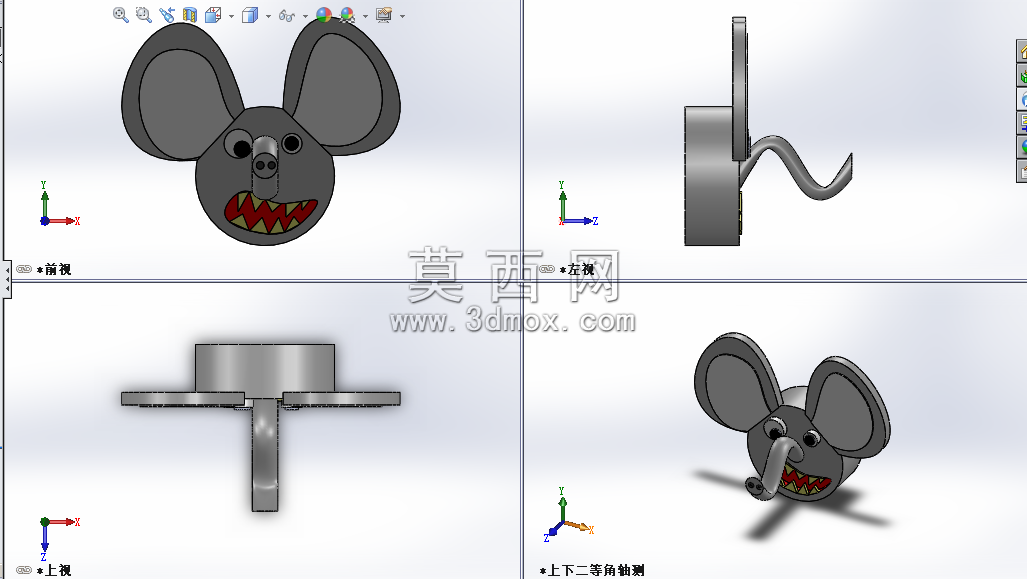The width and height of the screenshot is (1027, 579).
Task: Click the *前视 view label
Action: [54, 269]
